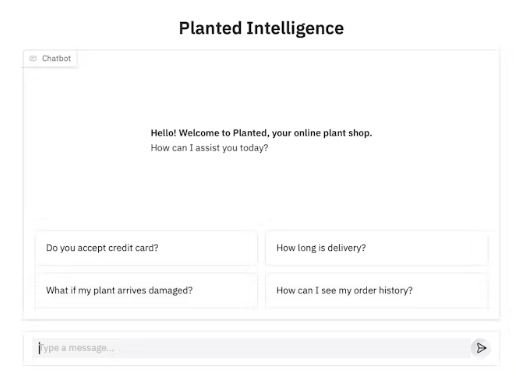Pick 'How can I see my order history?'
Screen dimensions: 516x382
click(x=377, y=291)
